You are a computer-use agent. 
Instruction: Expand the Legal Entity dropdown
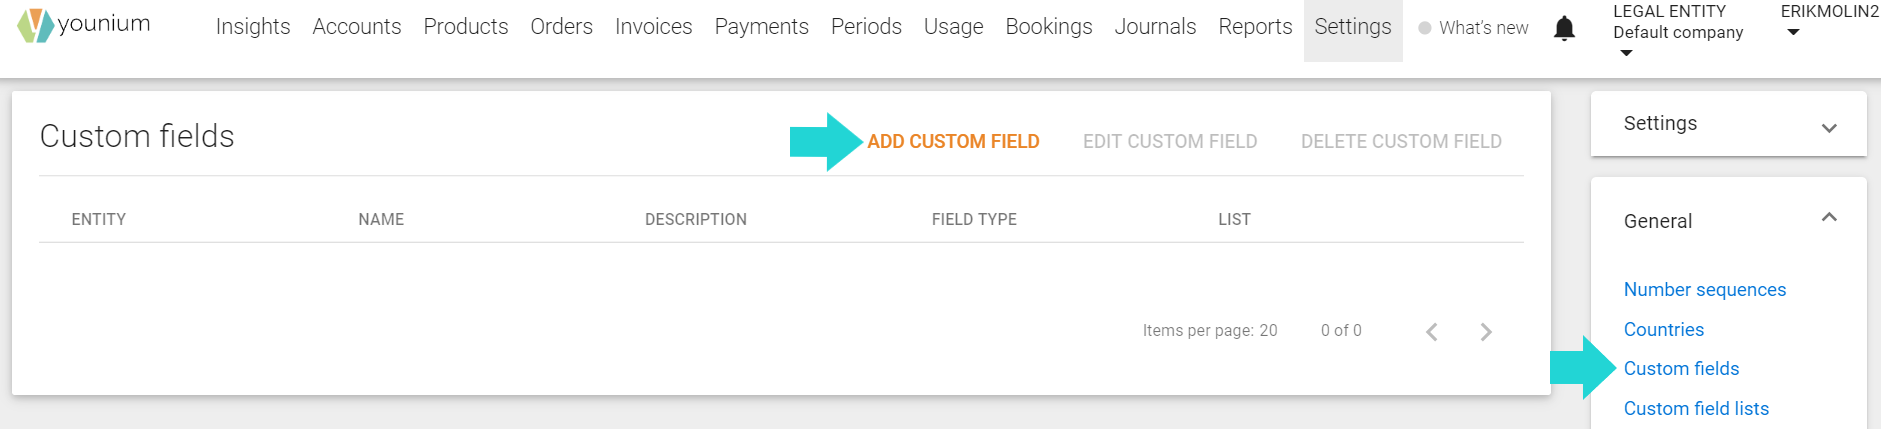point(1626,53)
